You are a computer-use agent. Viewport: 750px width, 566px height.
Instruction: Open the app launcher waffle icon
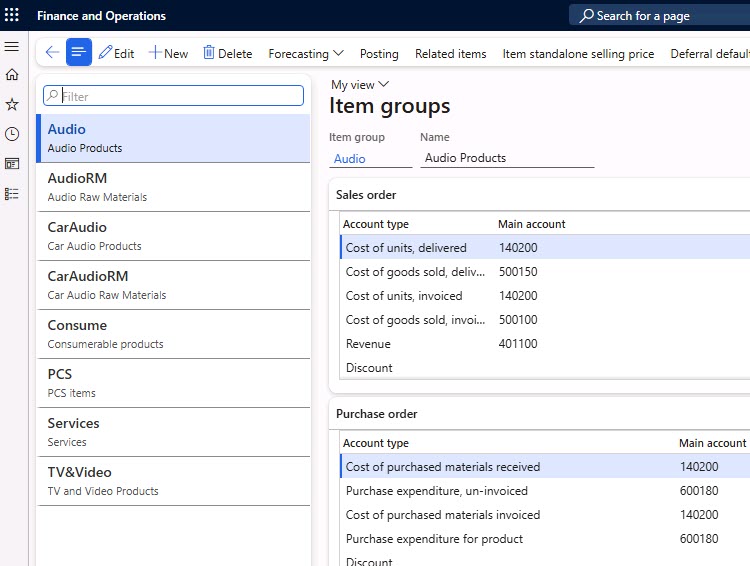coord(12,16)
